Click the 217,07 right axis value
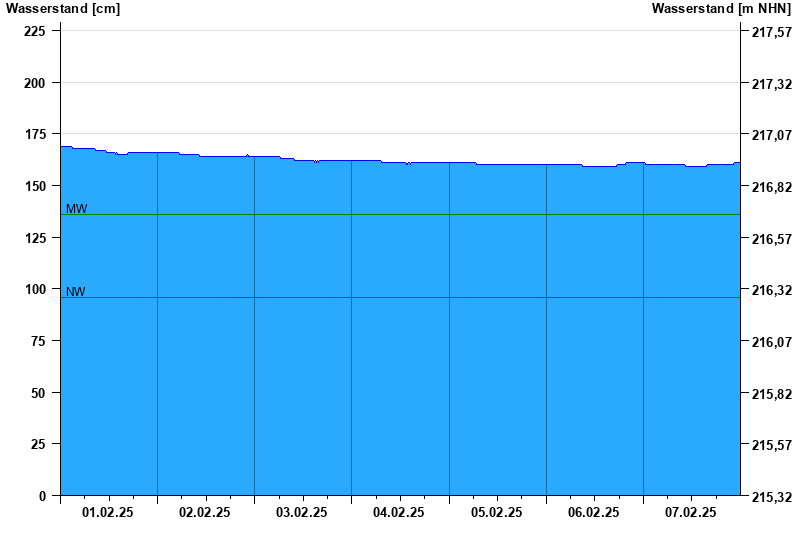 [x=772, y=135]
